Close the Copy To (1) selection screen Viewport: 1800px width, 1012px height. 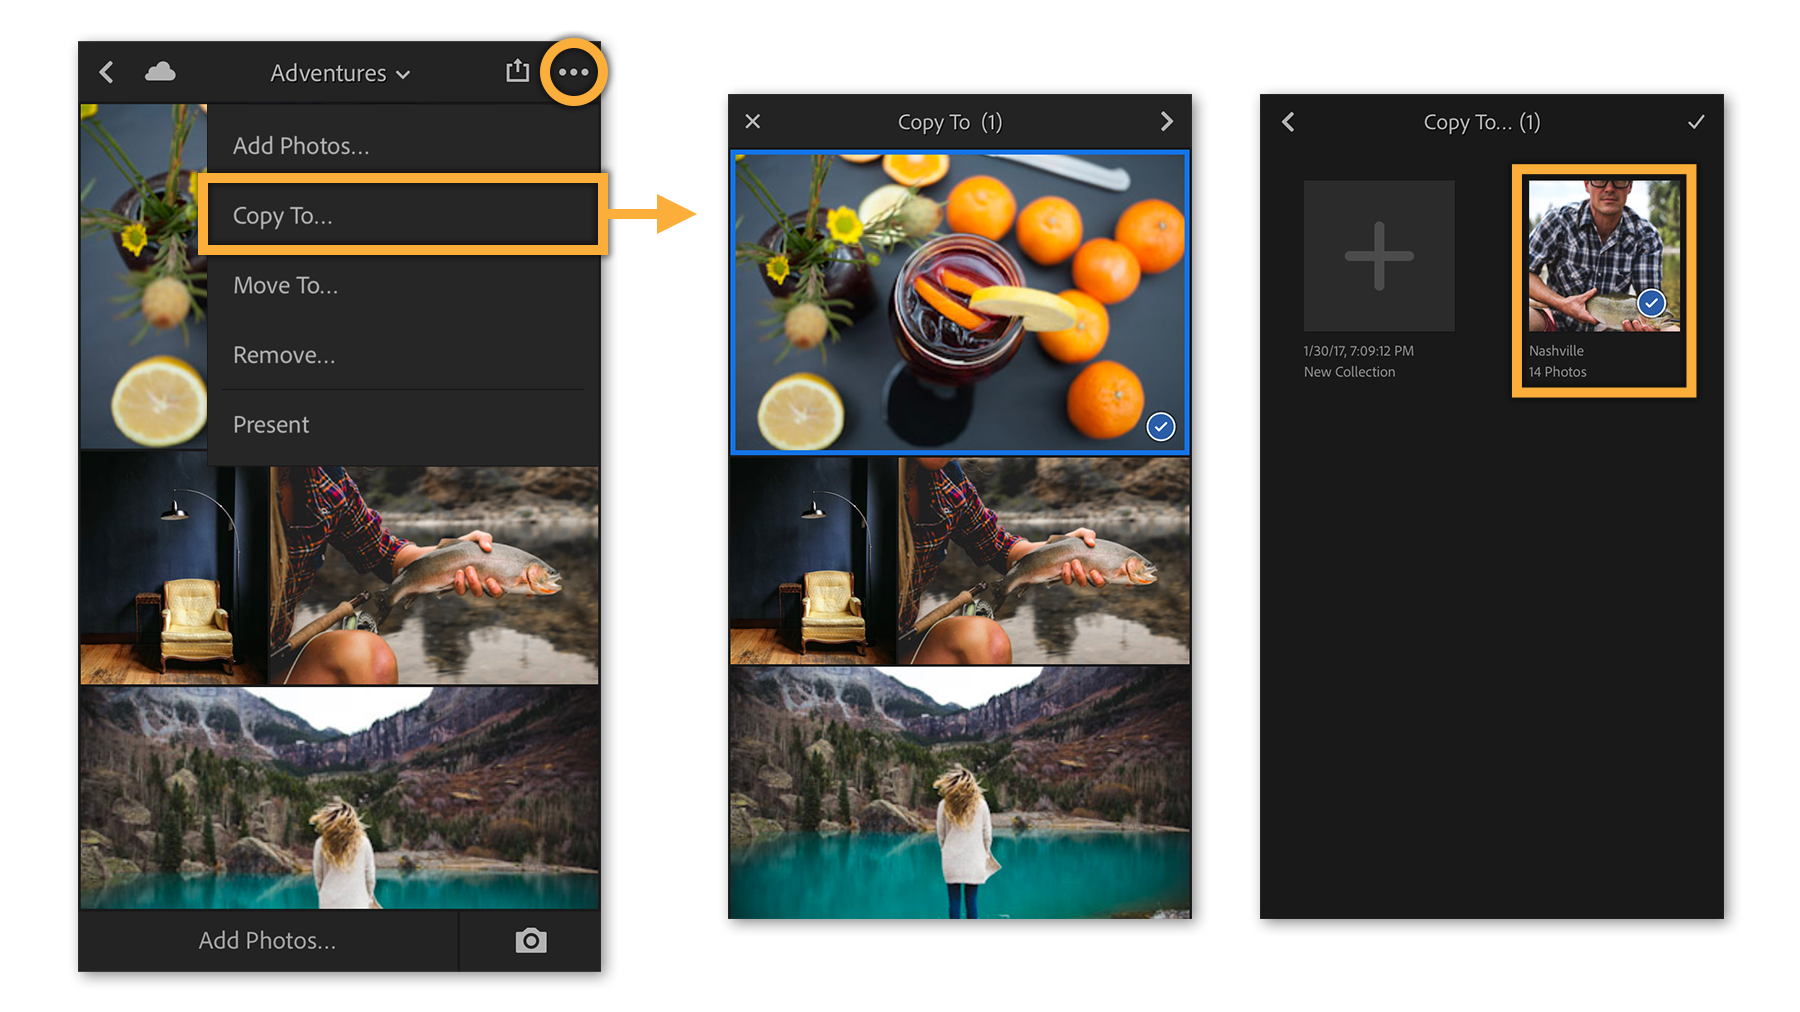click(x=753, y=121)
